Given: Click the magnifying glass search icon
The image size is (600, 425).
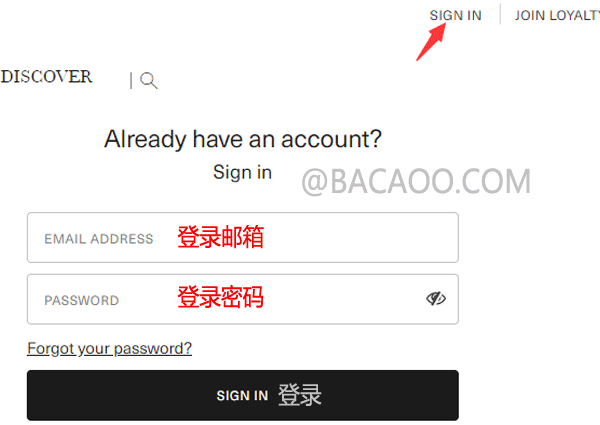Looking at the screenshot, I should tap(149, 80).
